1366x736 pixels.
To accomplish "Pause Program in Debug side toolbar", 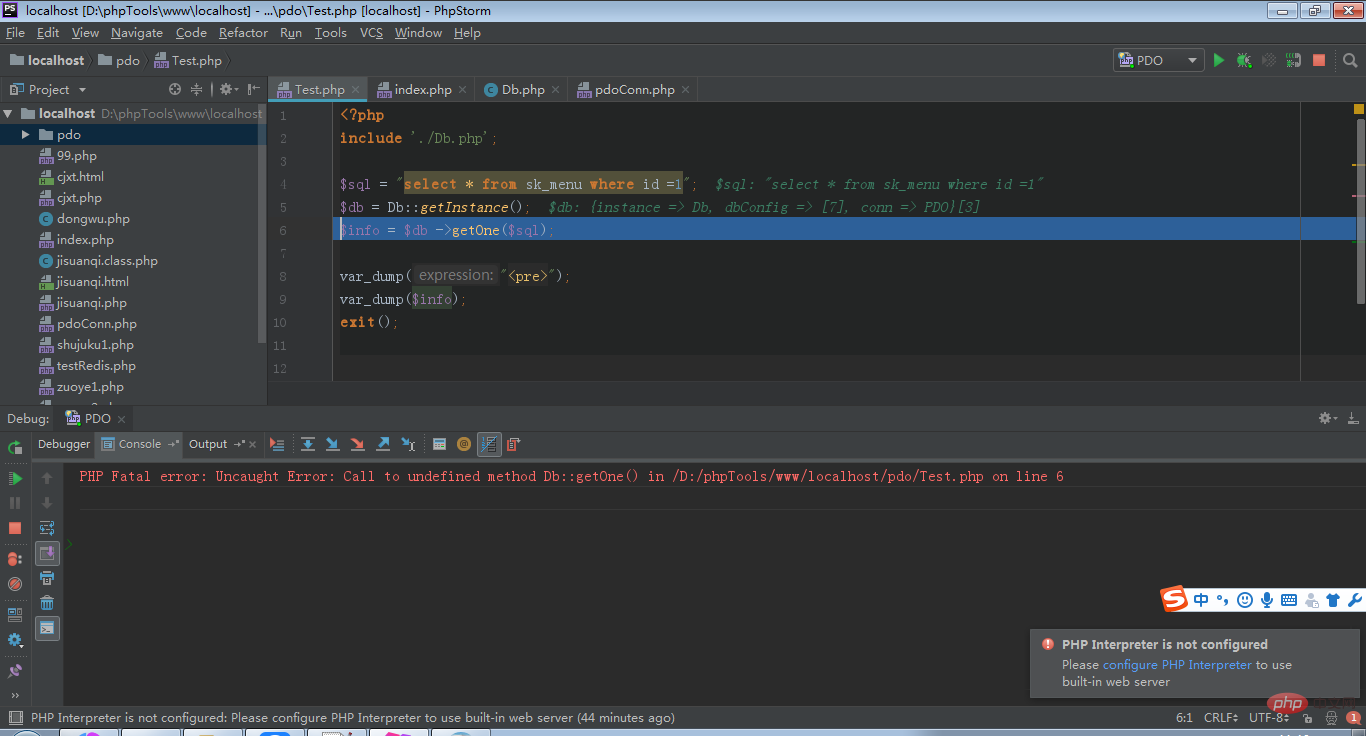I will 15,504.
